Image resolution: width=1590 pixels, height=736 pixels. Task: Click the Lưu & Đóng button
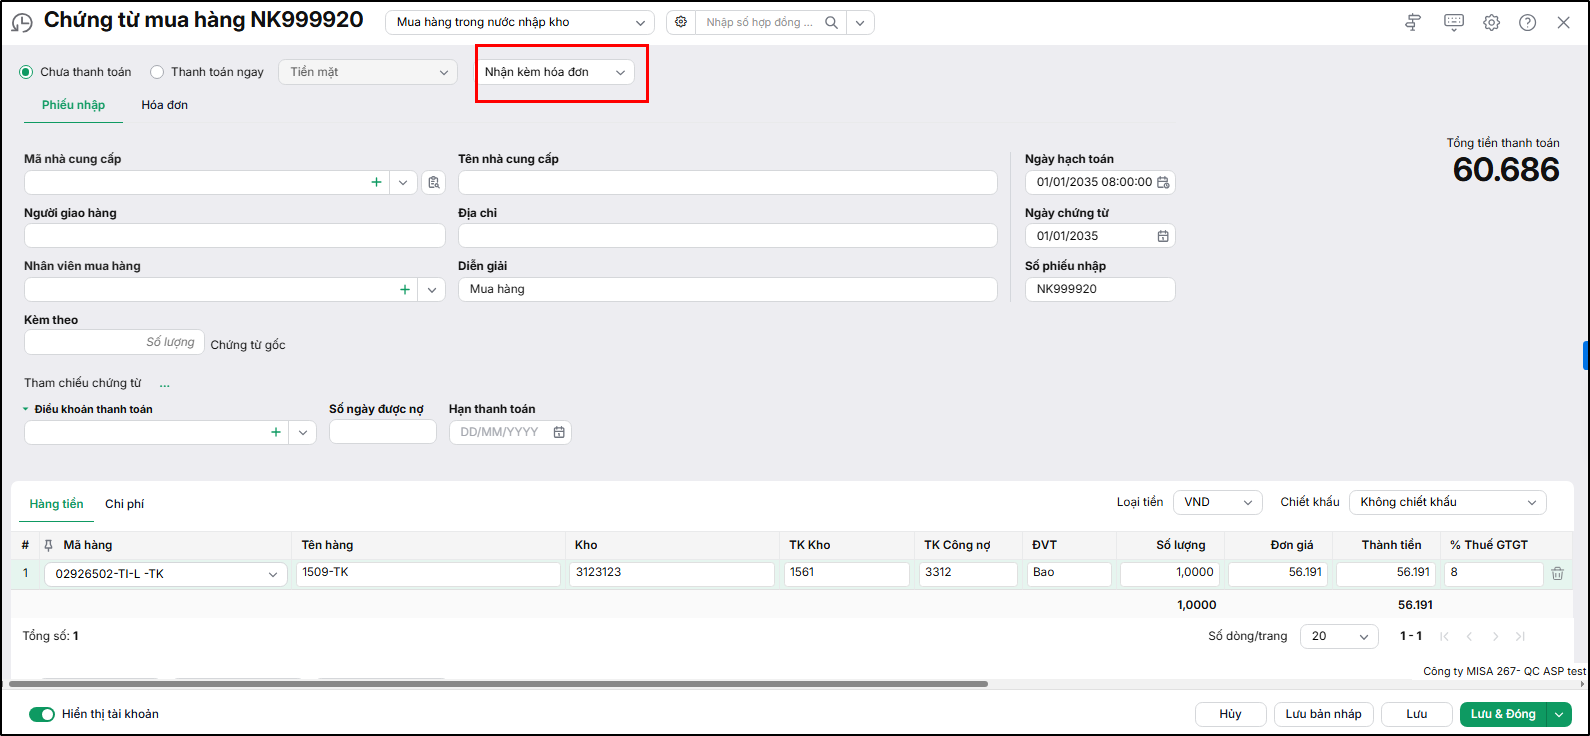(x=1503, y=714)
